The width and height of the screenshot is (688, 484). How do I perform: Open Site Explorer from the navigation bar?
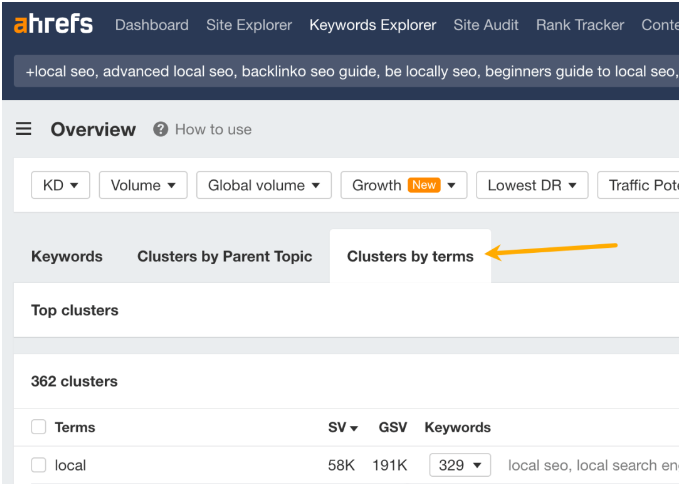point(249,25)
